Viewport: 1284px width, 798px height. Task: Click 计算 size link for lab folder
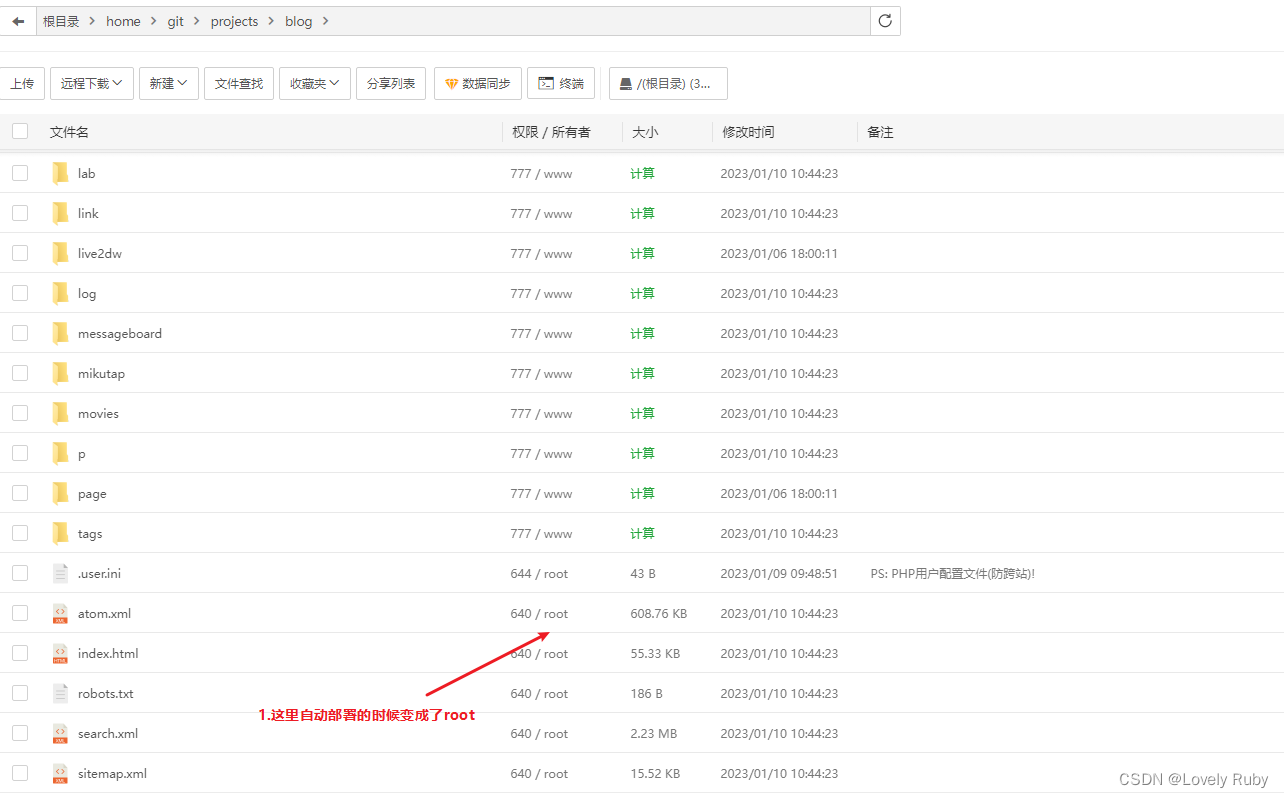click(642, 173)
